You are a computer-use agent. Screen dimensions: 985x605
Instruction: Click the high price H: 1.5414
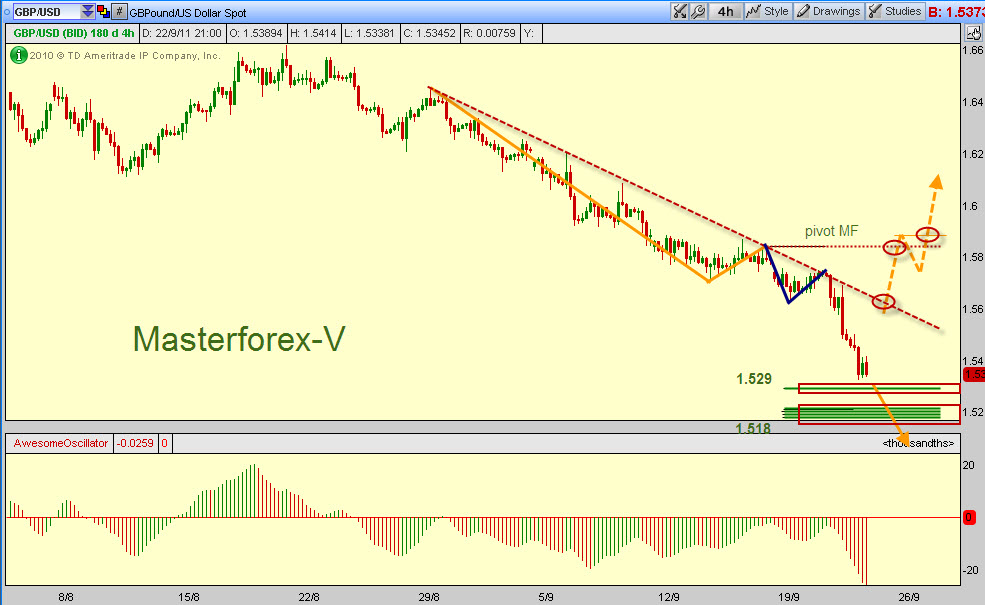point(313,33)
